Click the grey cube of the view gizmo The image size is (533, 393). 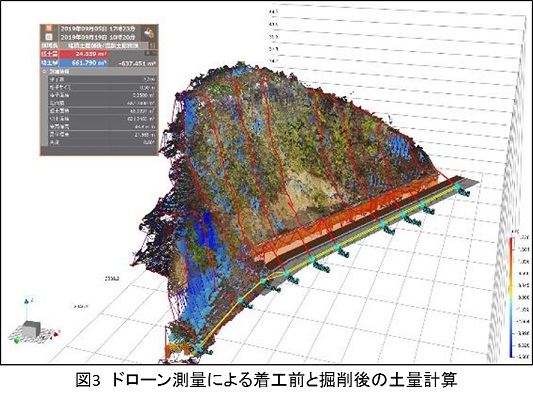[x=31, y=329]
